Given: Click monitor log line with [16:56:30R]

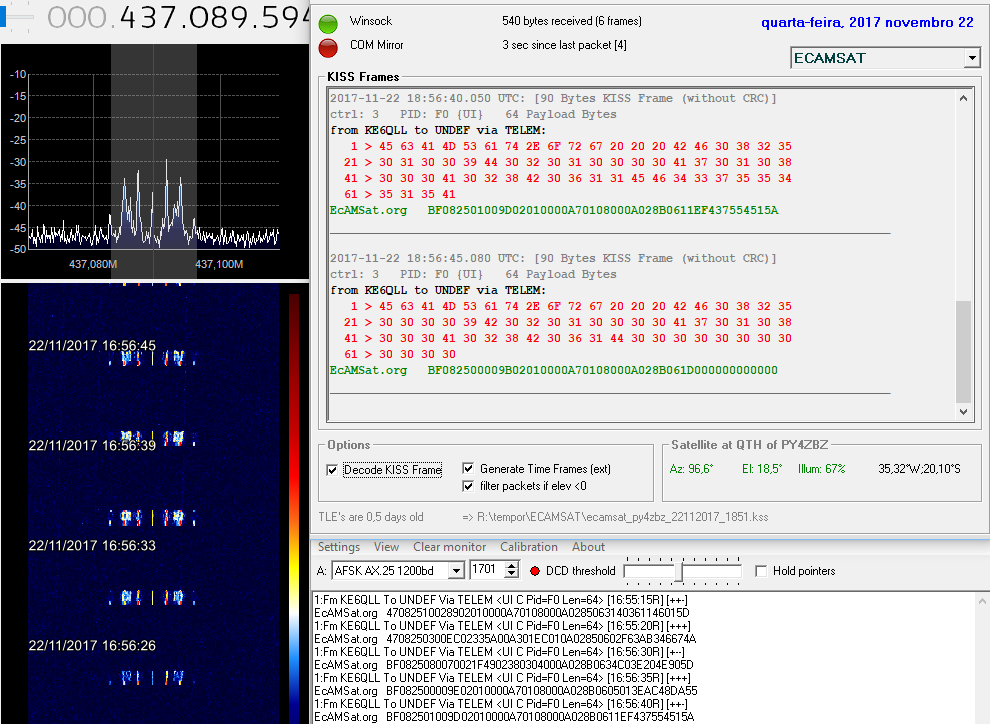Looking at the screenshot, I should (499, 651).
